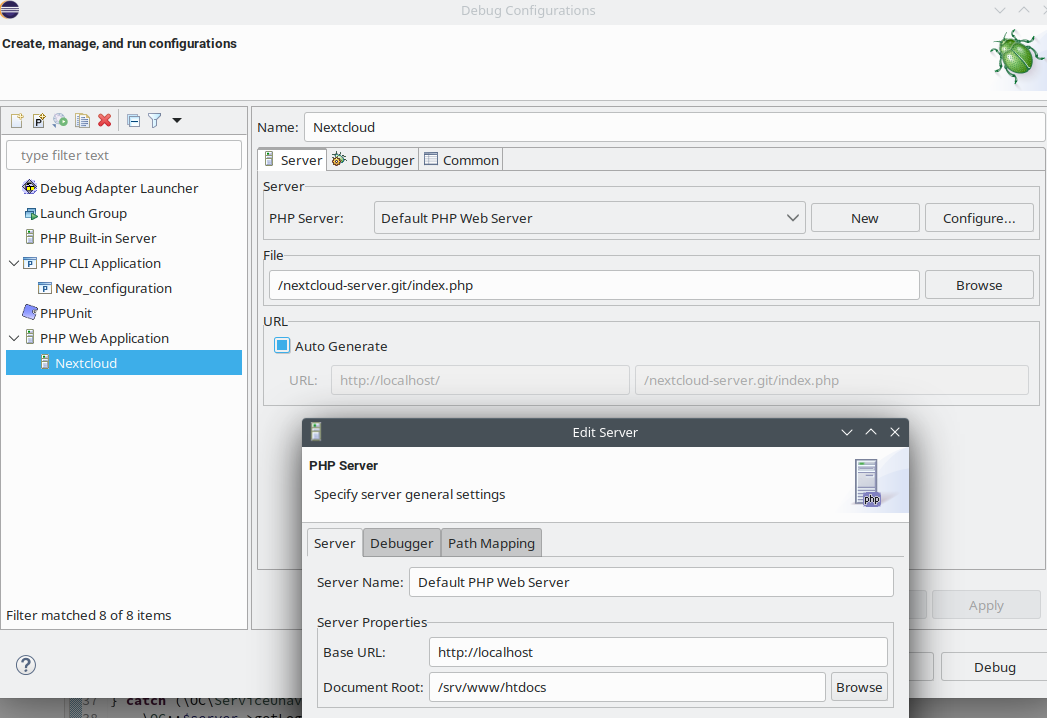1047x718 pixels.
Task: Select New_configuration under PHP CLI Application
Action: pos(114,289)
